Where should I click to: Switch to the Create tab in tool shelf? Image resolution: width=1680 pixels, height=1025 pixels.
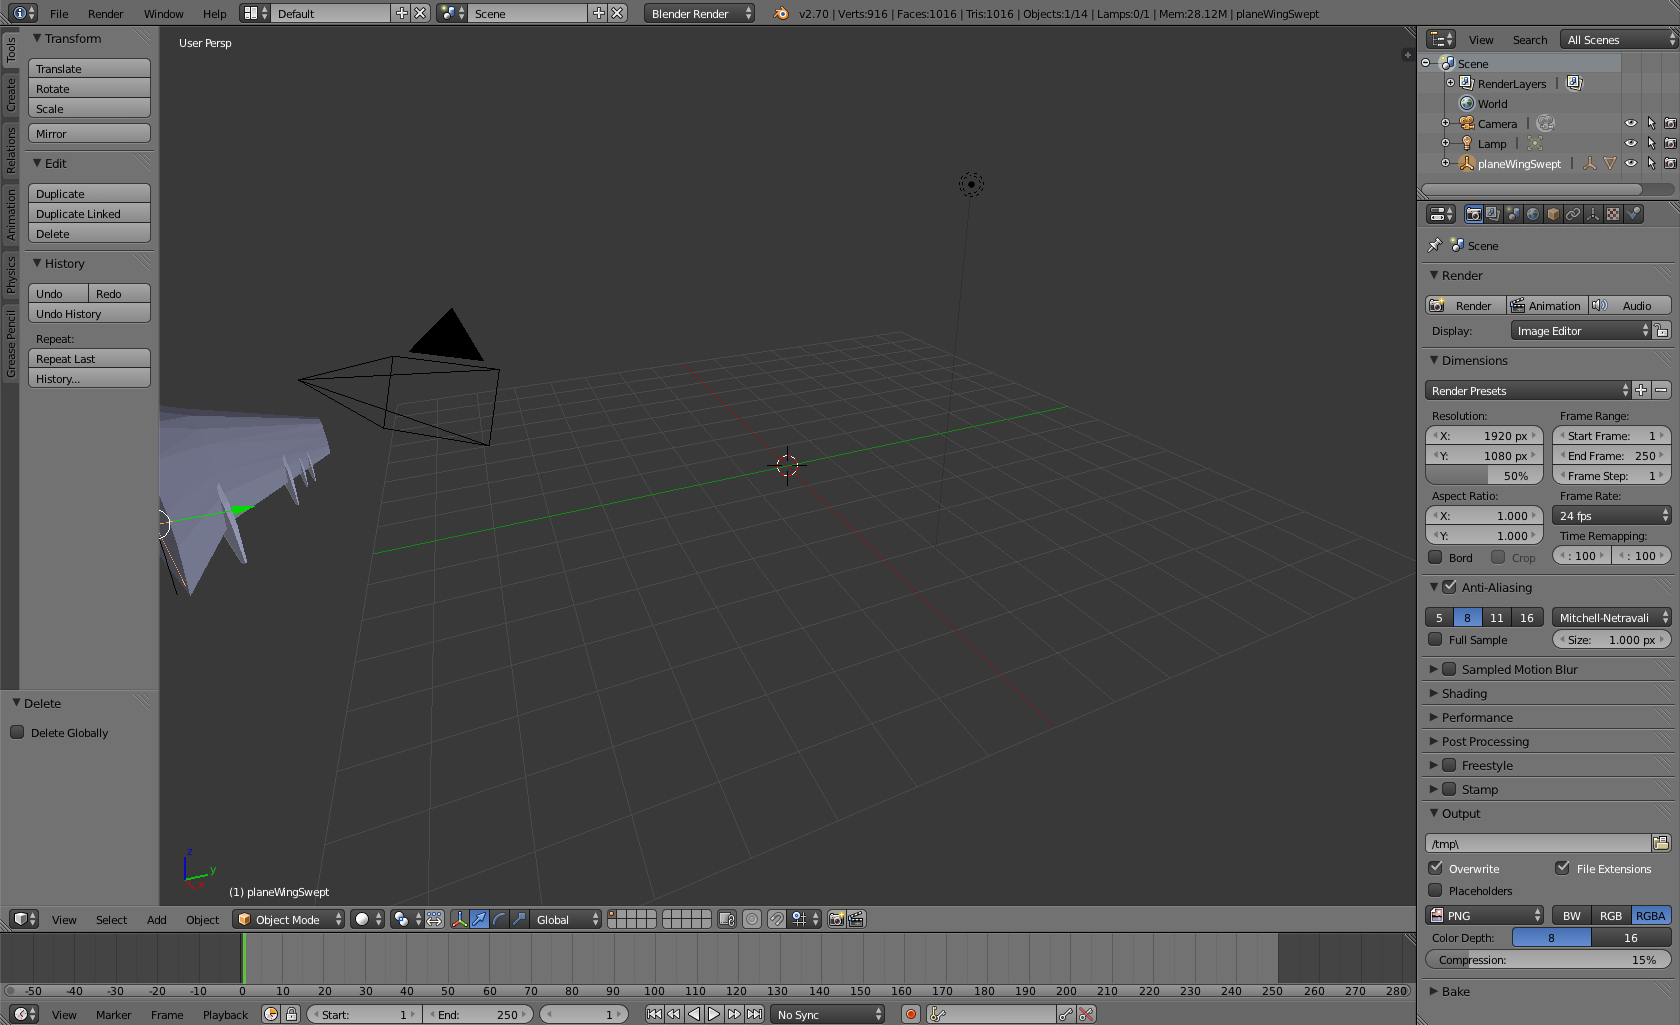[x=11, y=95]
